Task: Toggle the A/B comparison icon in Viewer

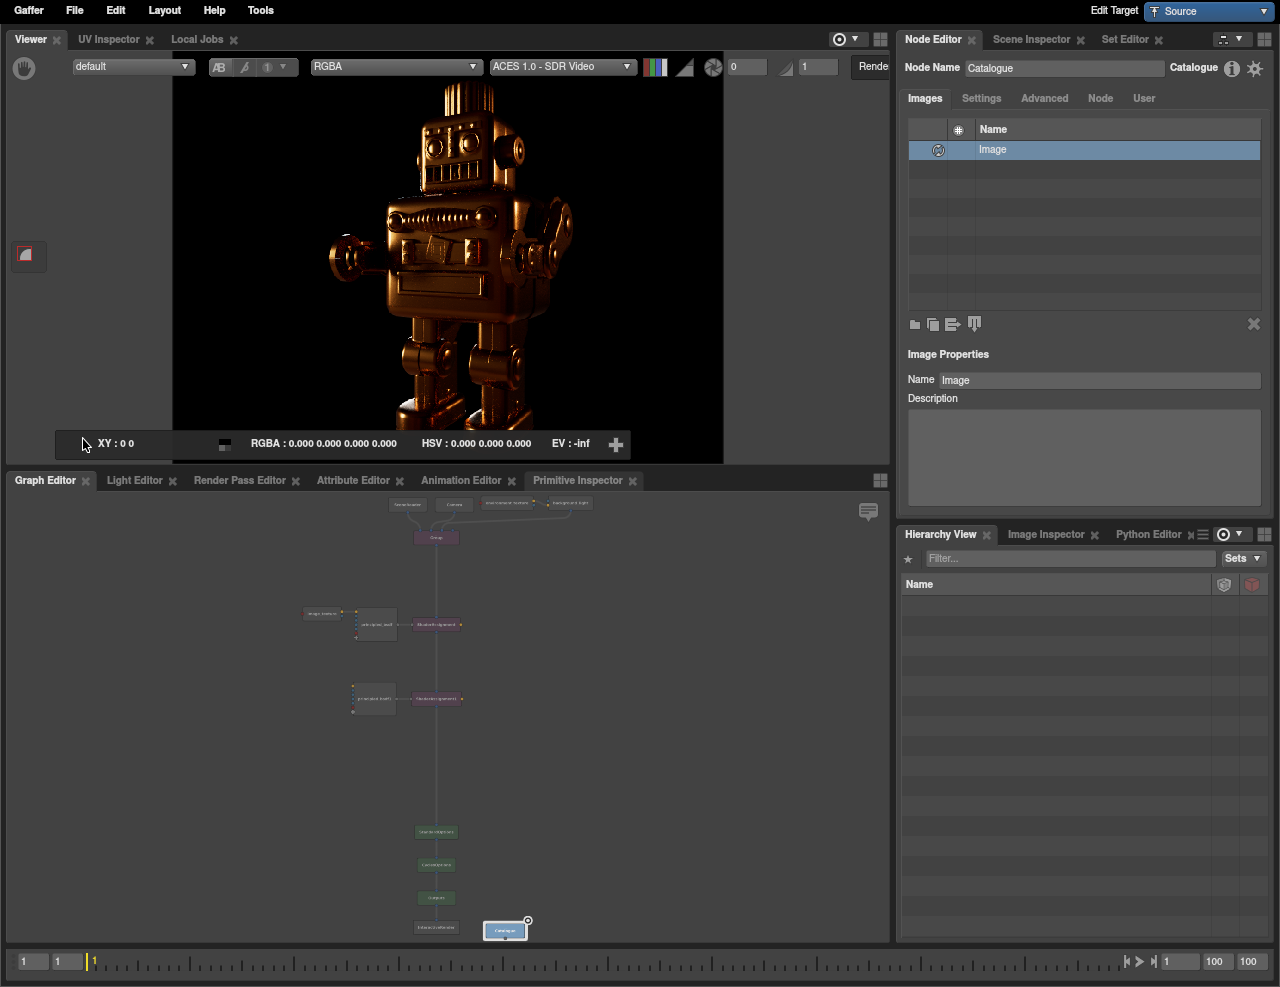Action: (x=219, y=67)
